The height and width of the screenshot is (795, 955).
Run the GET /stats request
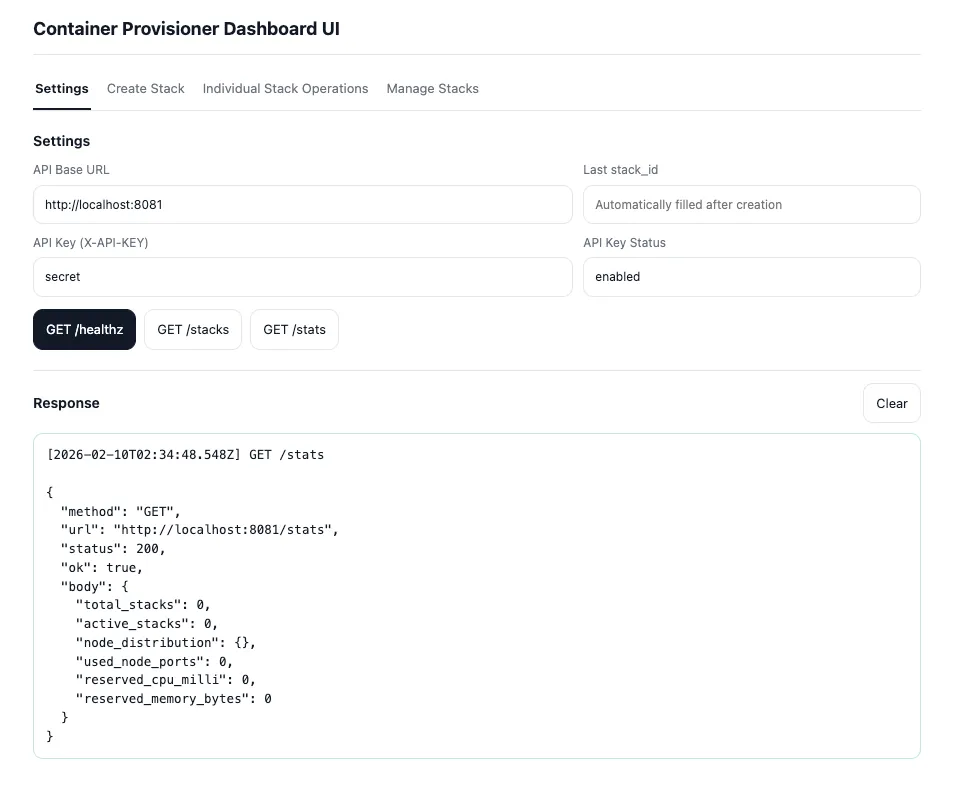294,330
